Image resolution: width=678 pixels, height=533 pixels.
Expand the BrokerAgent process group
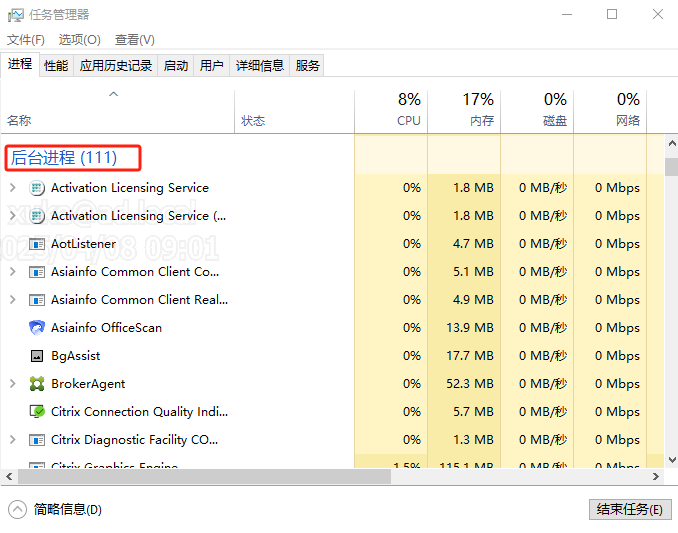click(x=12, y=384)
